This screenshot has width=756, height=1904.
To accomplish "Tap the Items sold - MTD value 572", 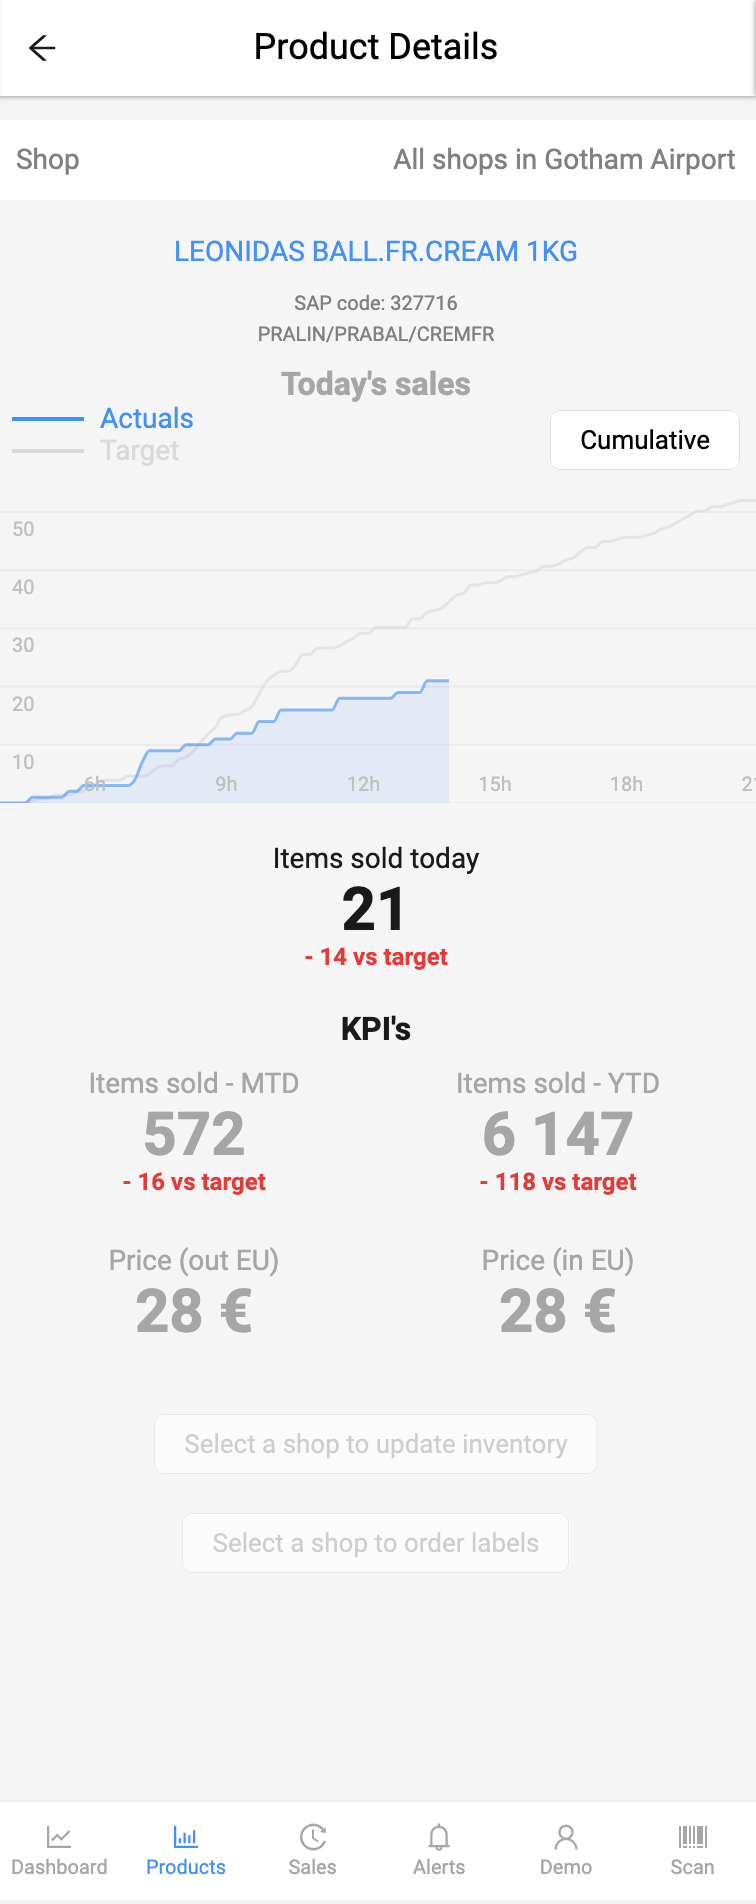I will pyautogui.click(x=194, y=1134).
